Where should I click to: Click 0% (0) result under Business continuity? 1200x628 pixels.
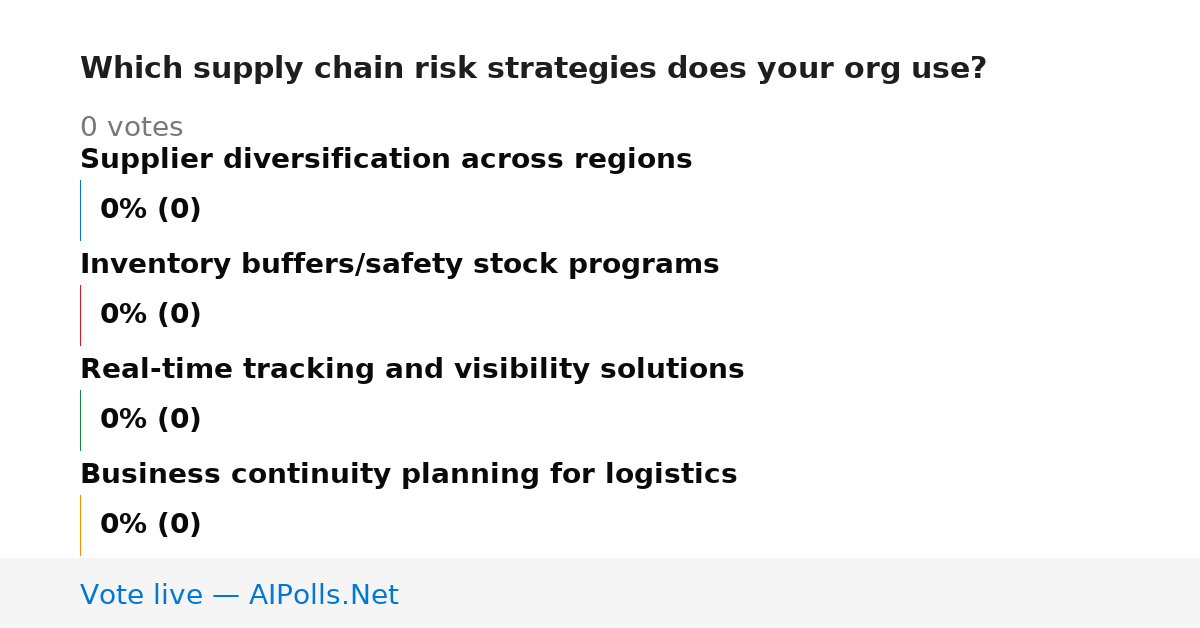click(150, 525)
